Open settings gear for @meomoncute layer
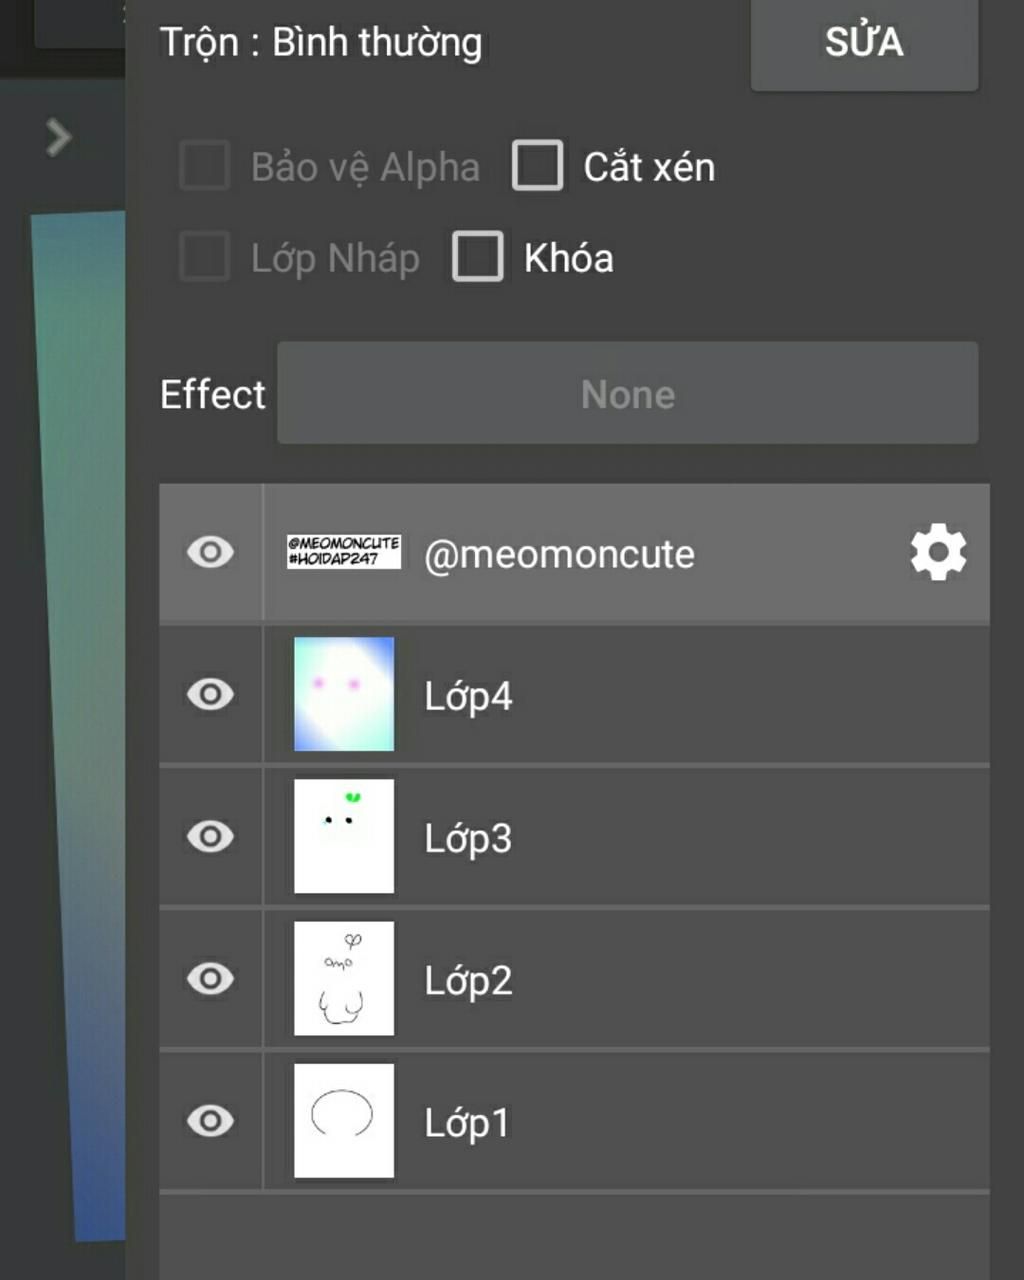 (938, 552)
